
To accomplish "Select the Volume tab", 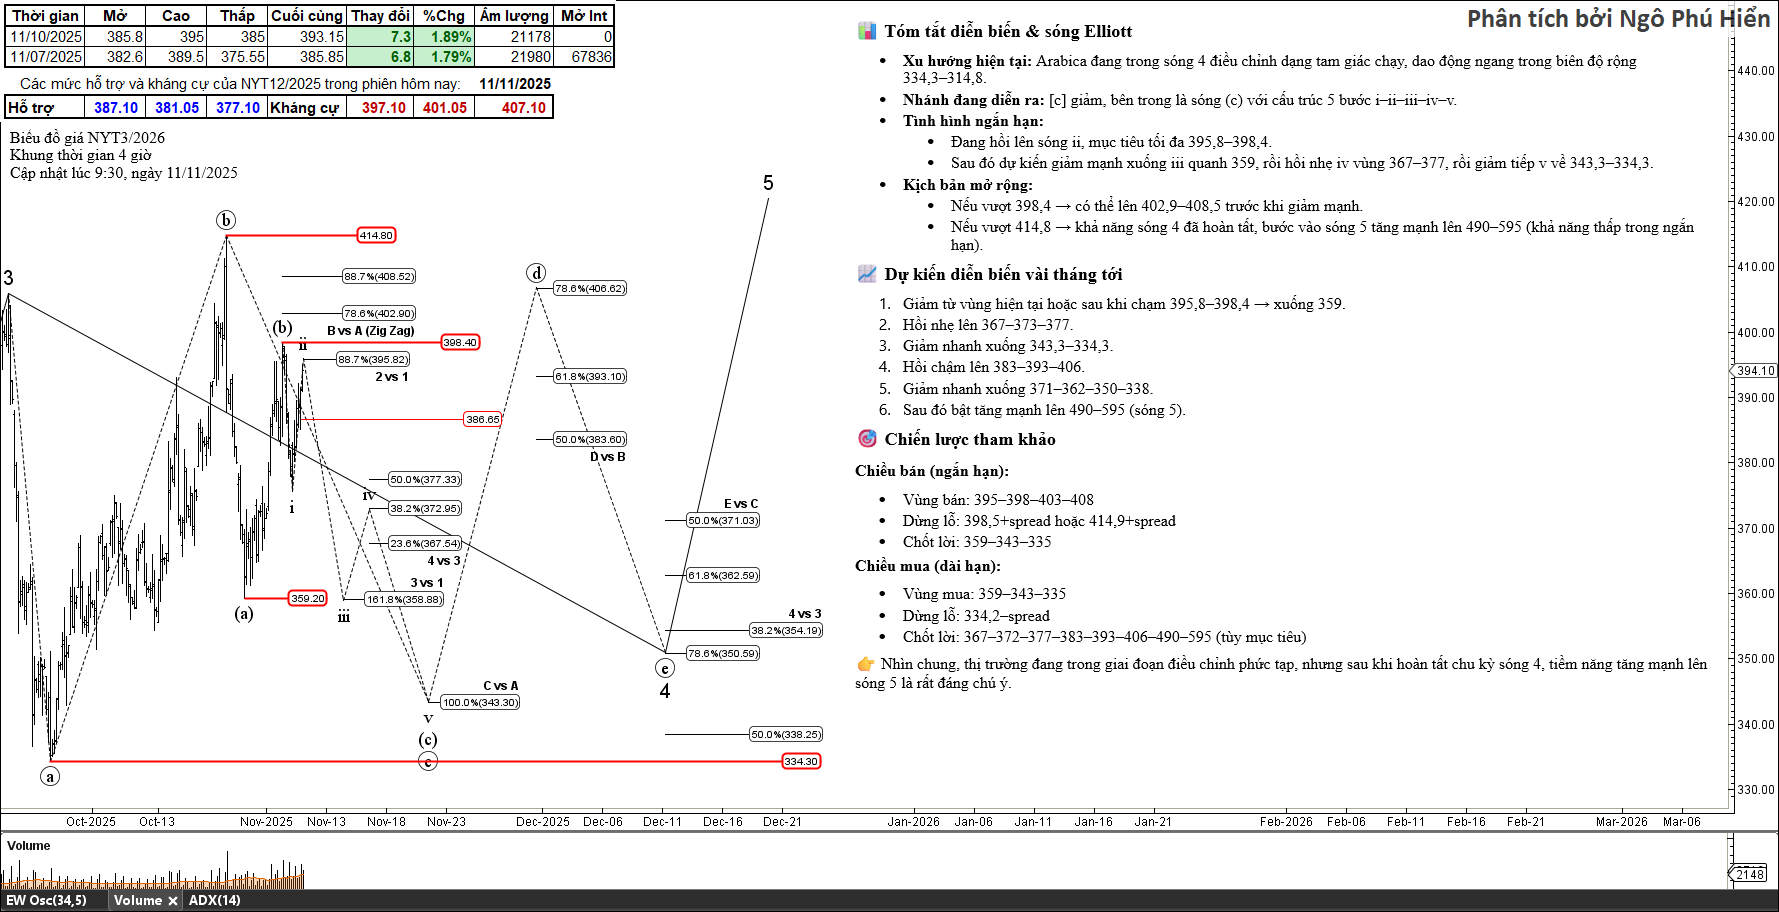I will [x=137, y=900].
